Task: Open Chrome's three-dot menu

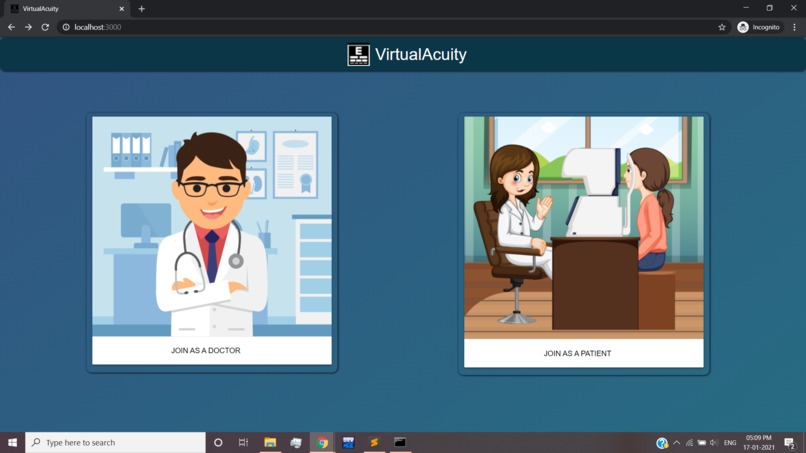Action: point(794,27)
